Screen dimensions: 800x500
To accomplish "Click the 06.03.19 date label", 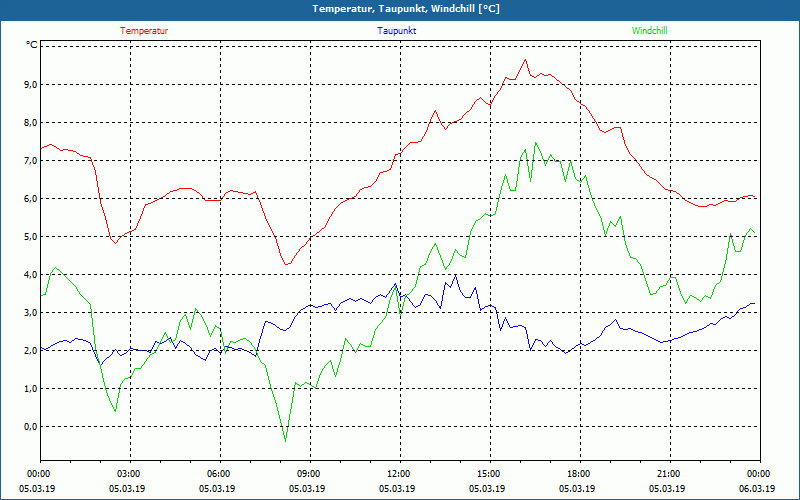I will pos(758,489).
